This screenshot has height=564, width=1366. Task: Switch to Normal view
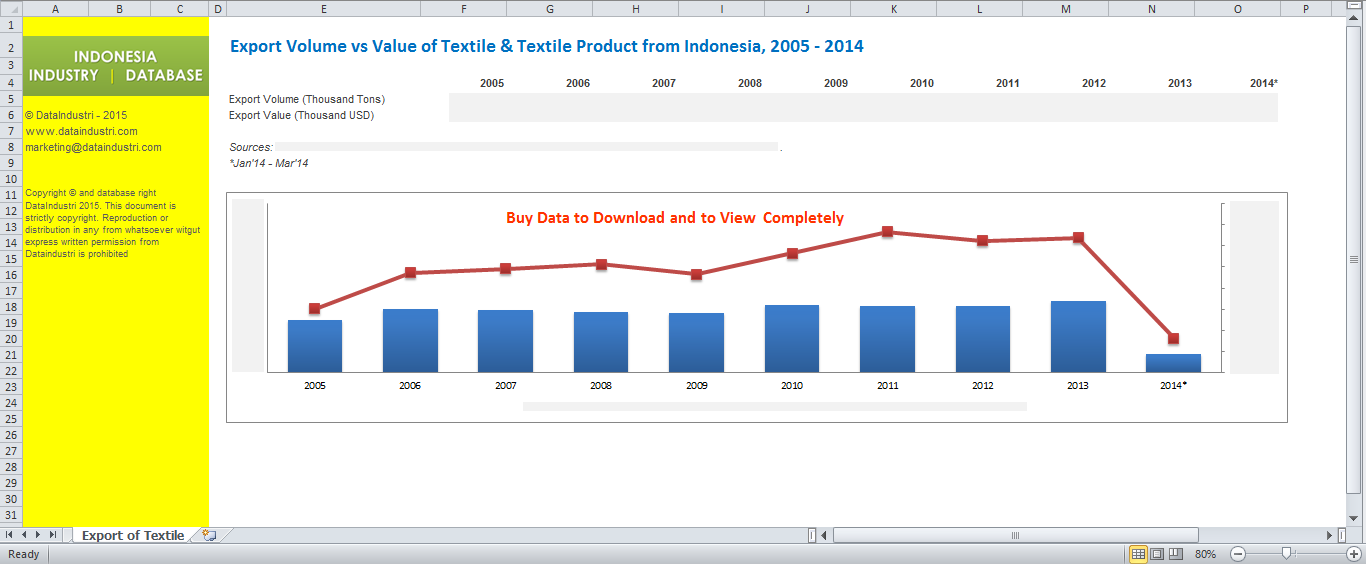click(1138, 554)
